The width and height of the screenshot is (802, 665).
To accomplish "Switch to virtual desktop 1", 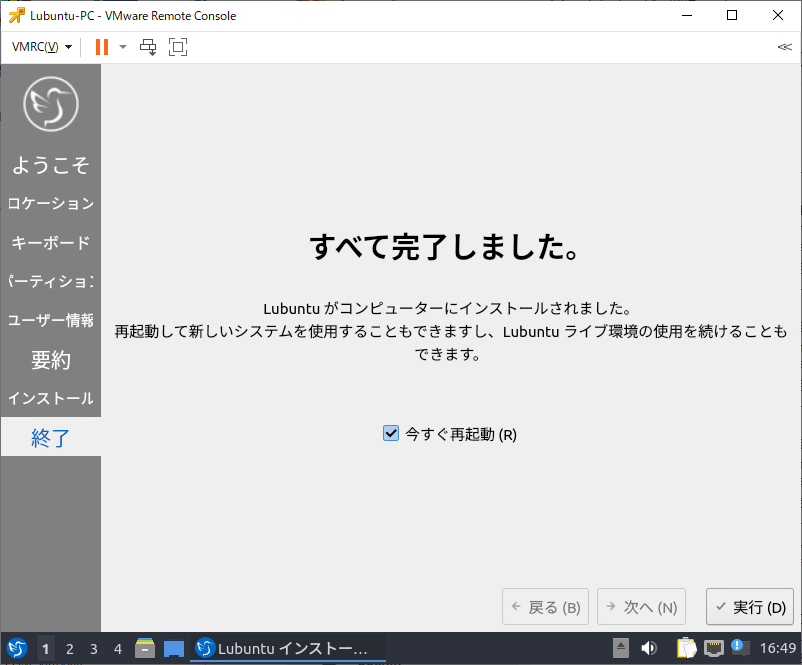I will tap(46, 649).
